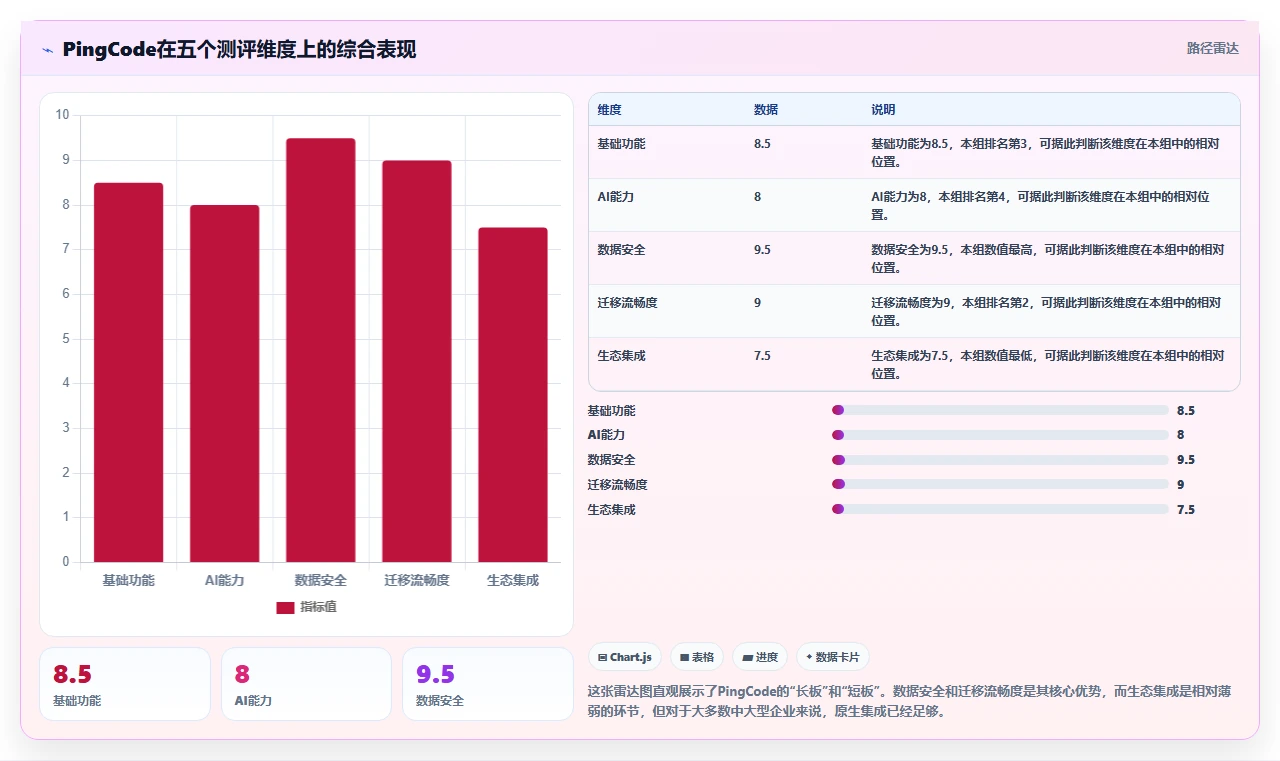
Task: Click the 8.5 value in the table
Action: click(x=762, y=144)
